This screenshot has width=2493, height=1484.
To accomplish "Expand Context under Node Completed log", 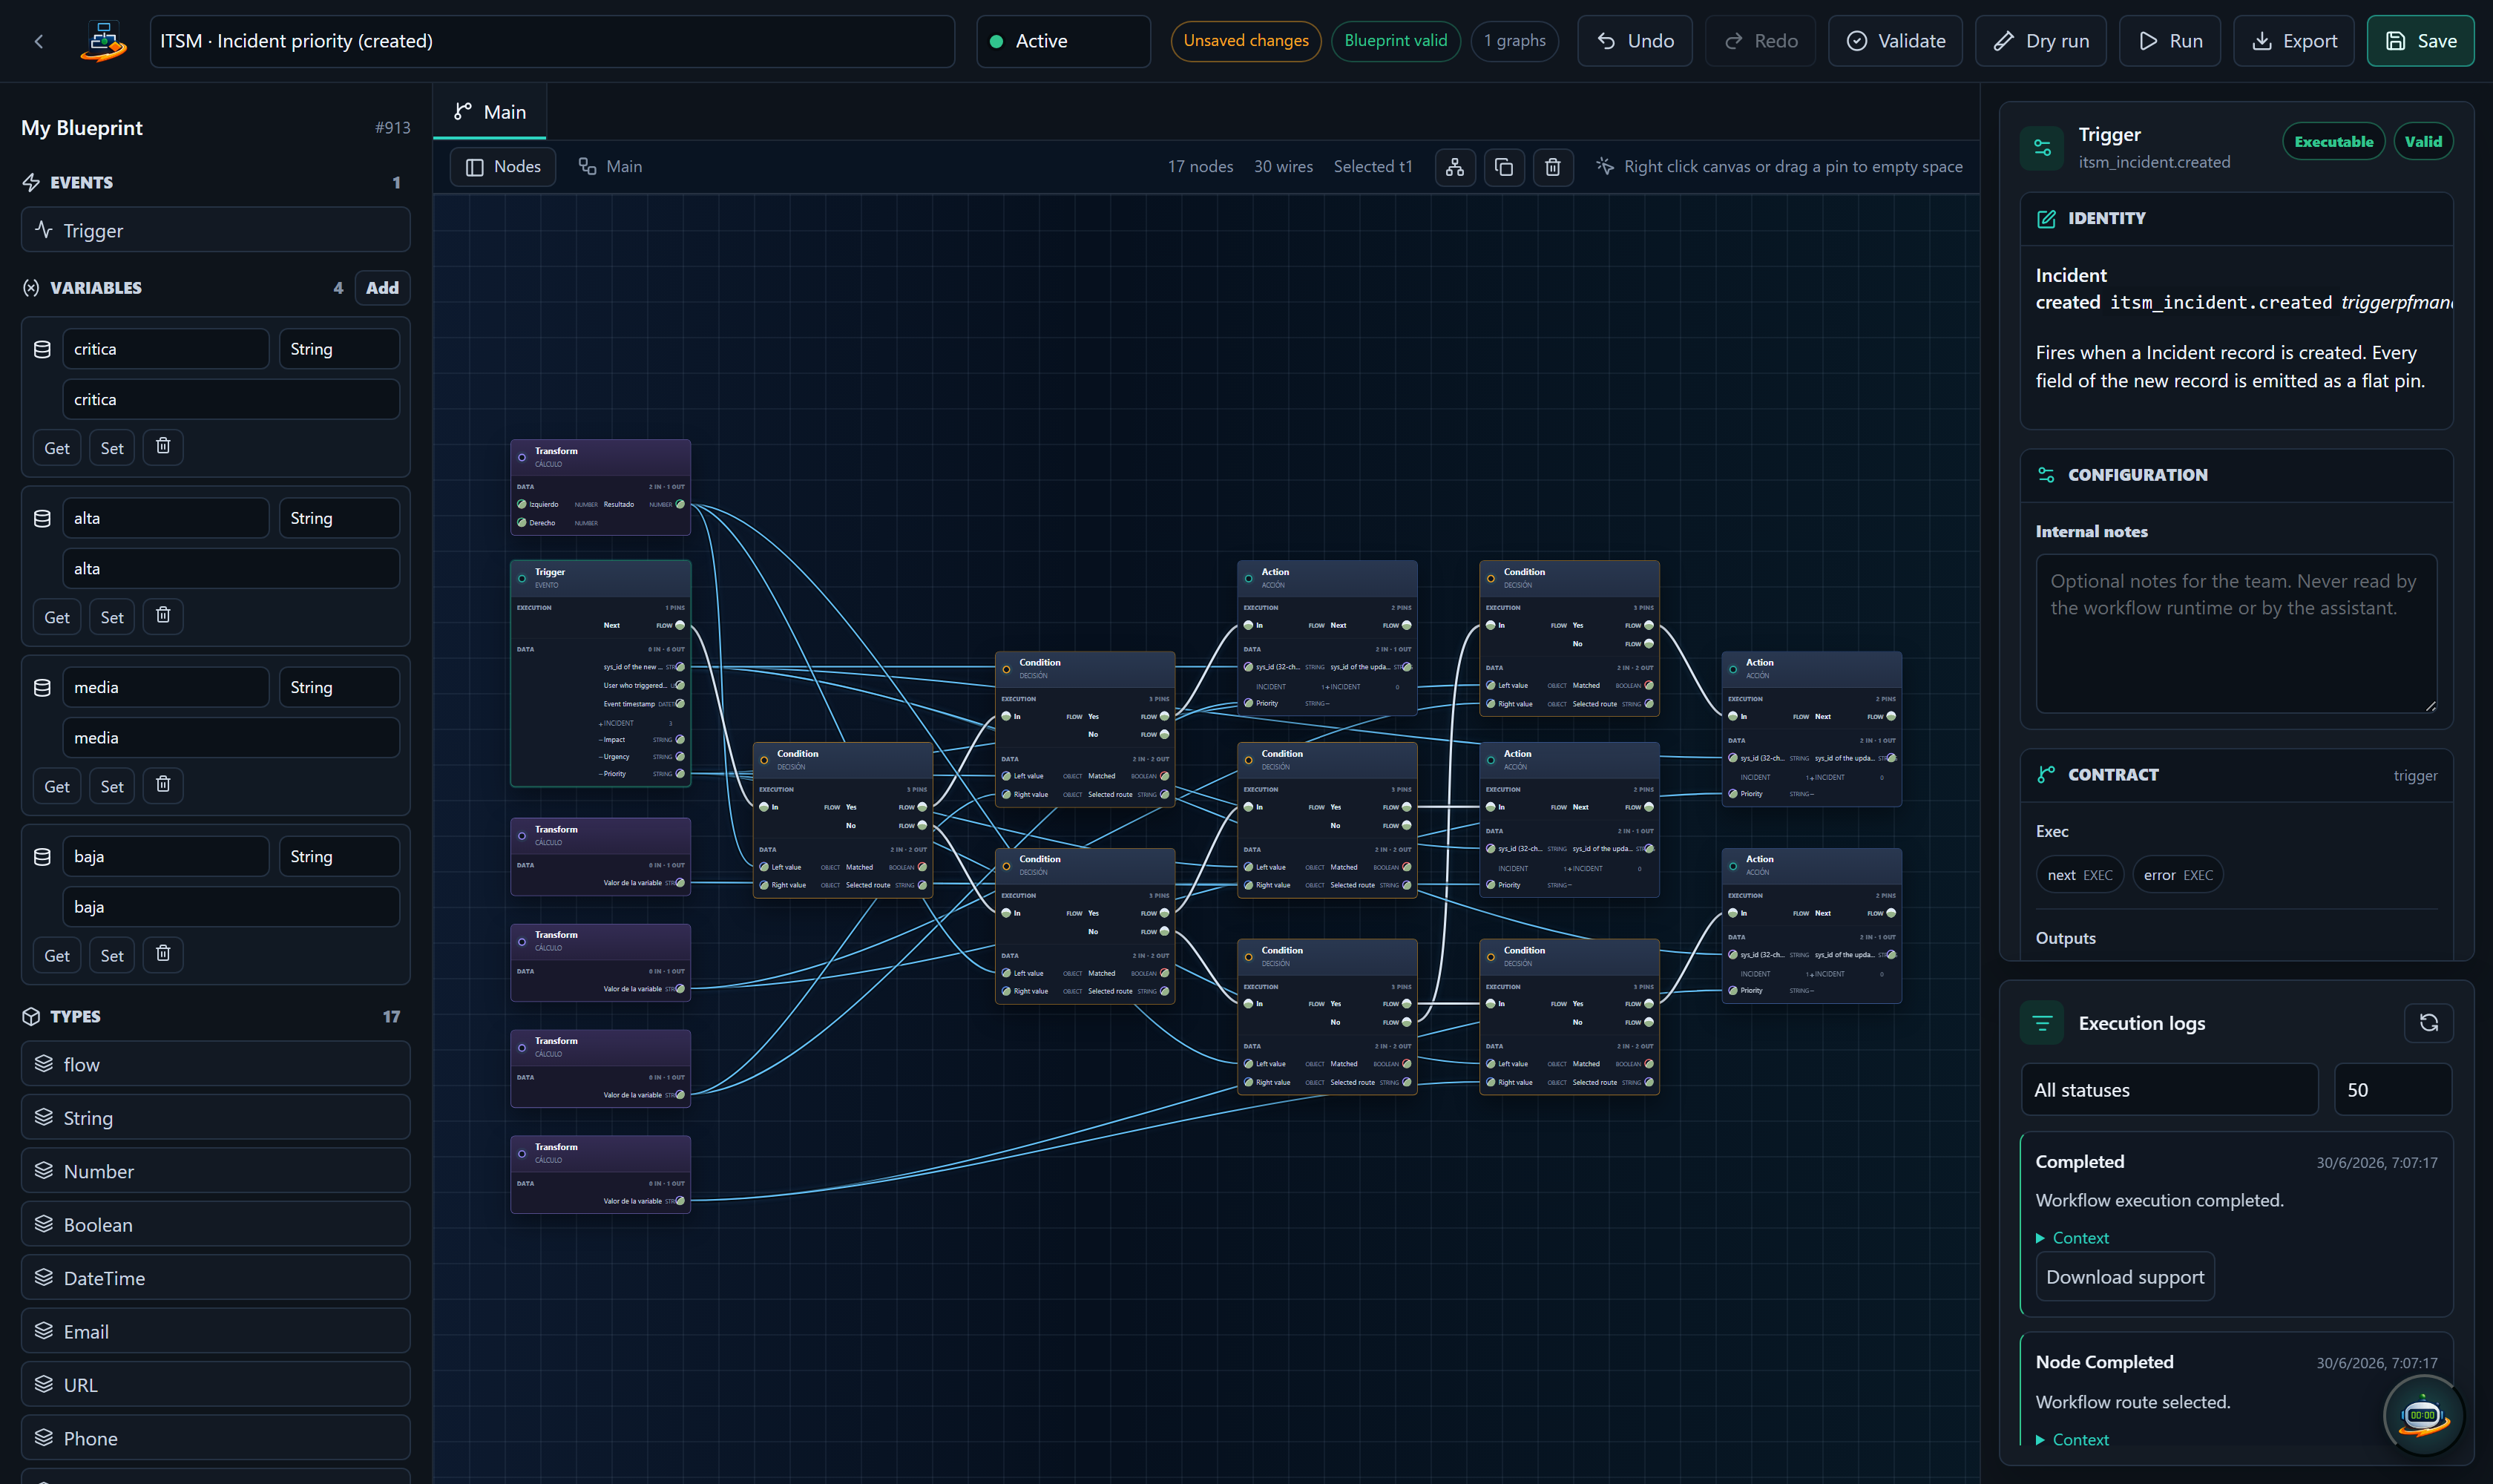I will [x=2072, y=1439].
